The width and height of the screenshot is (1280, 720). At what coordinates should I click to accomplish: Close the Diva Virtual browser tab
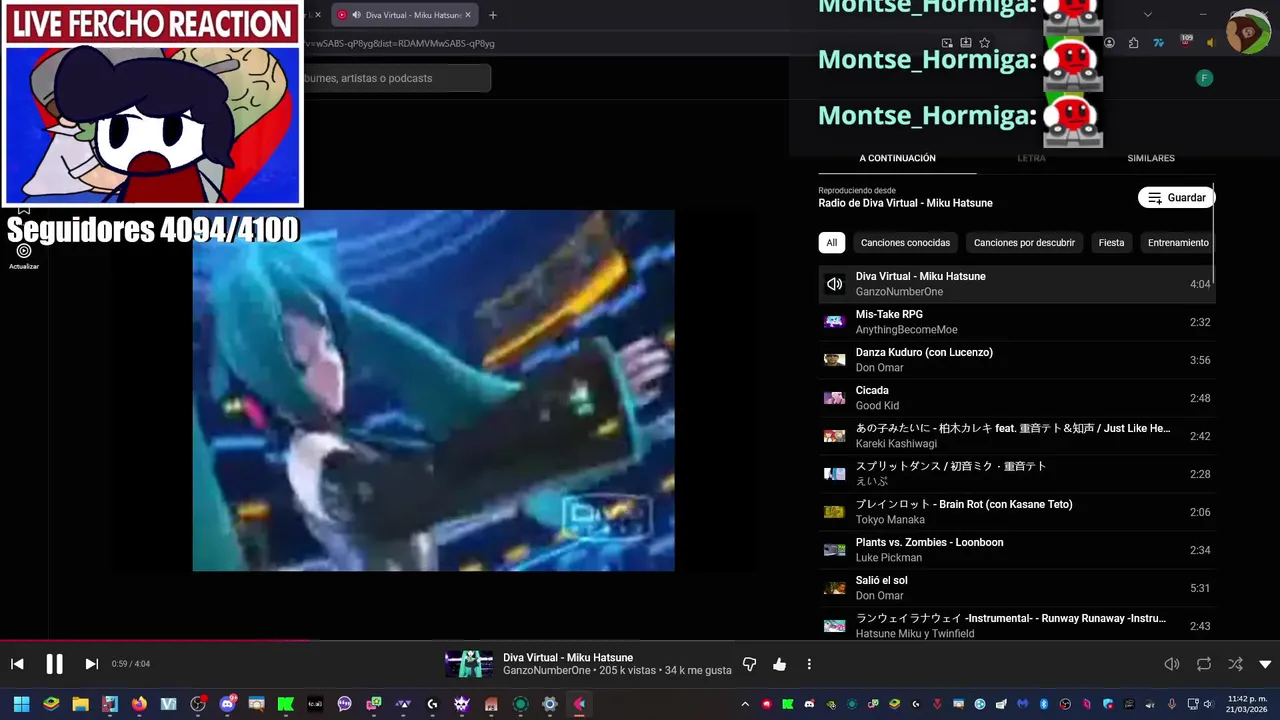tap(467, 15)
